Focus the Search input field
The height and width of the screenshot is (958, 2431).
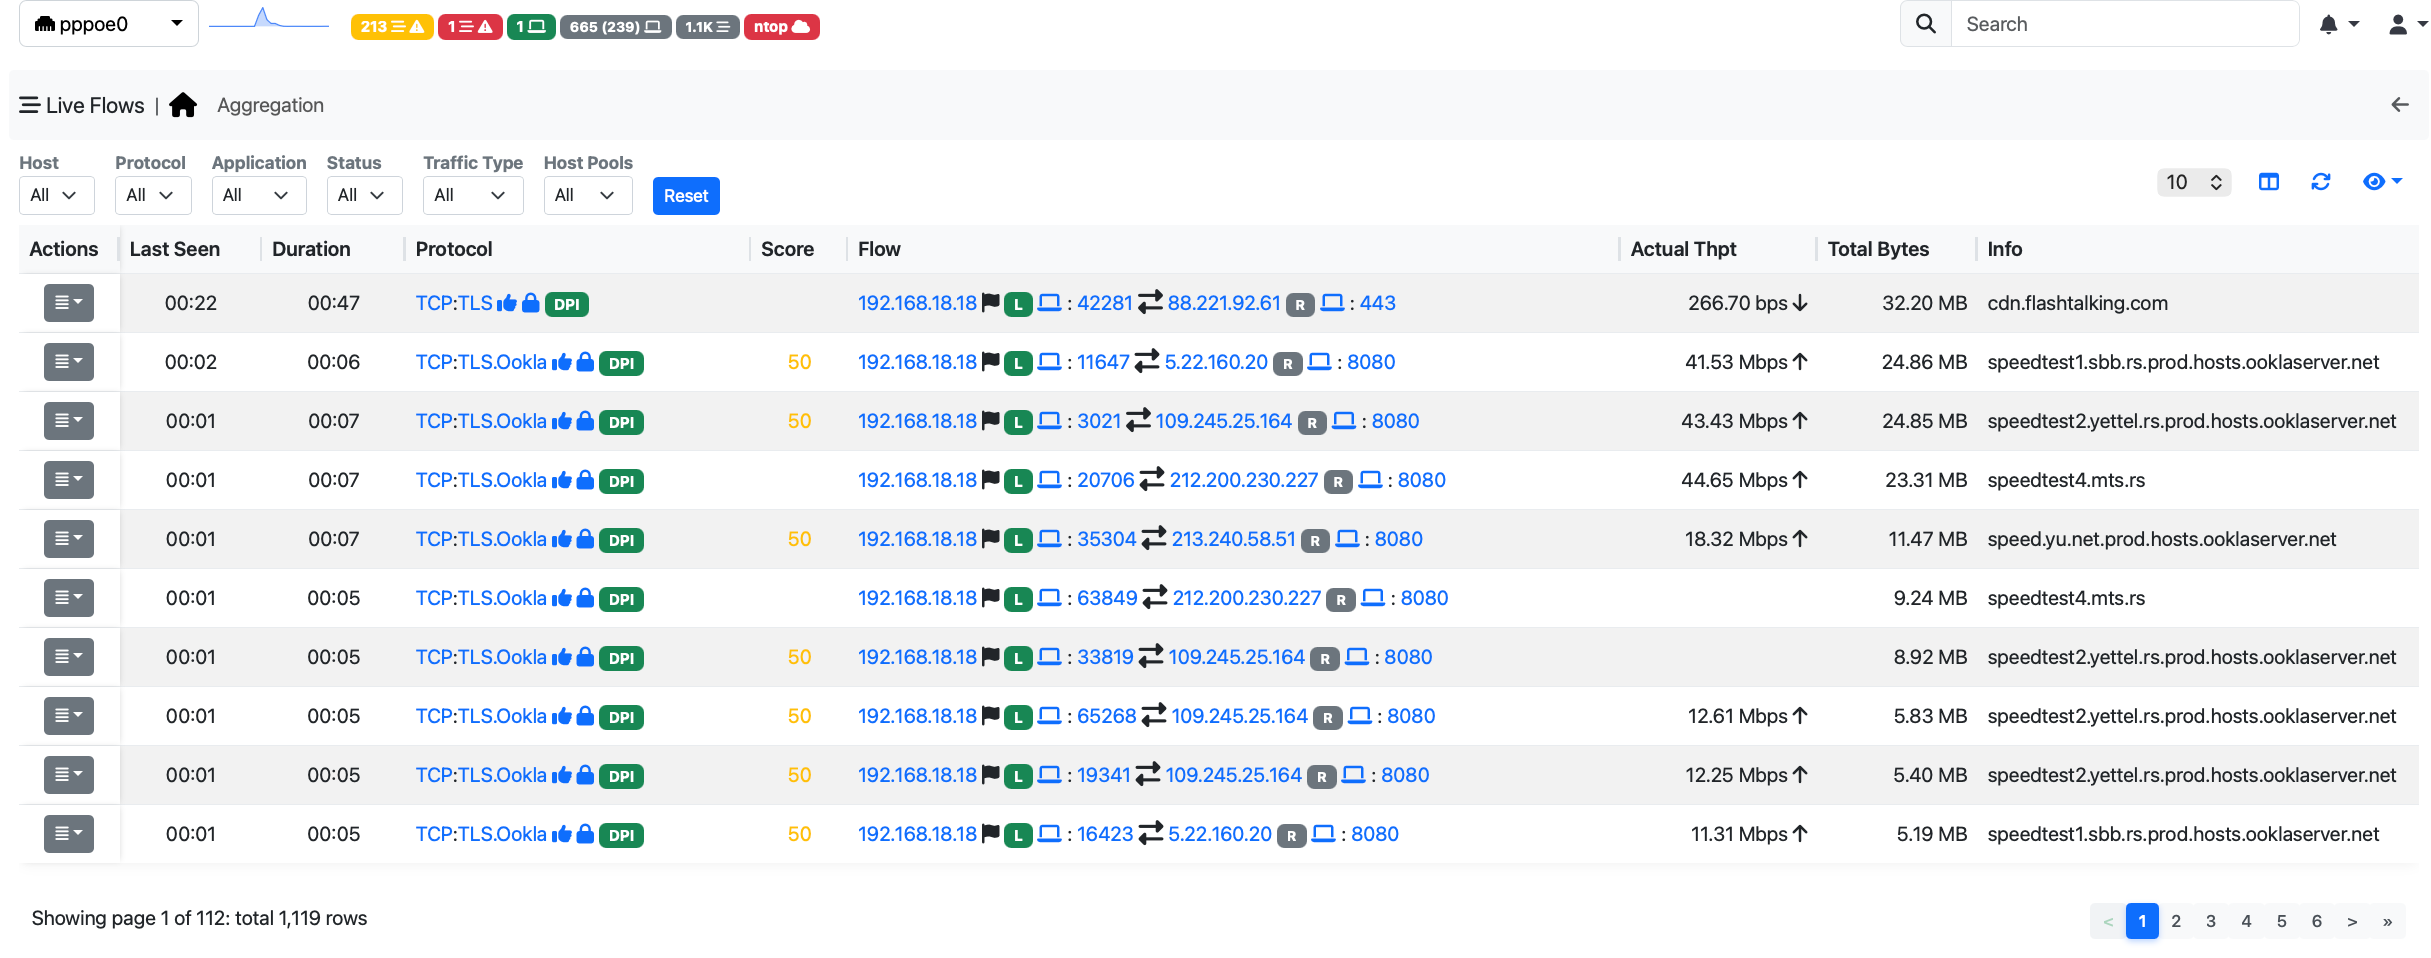coord(2124,24)
